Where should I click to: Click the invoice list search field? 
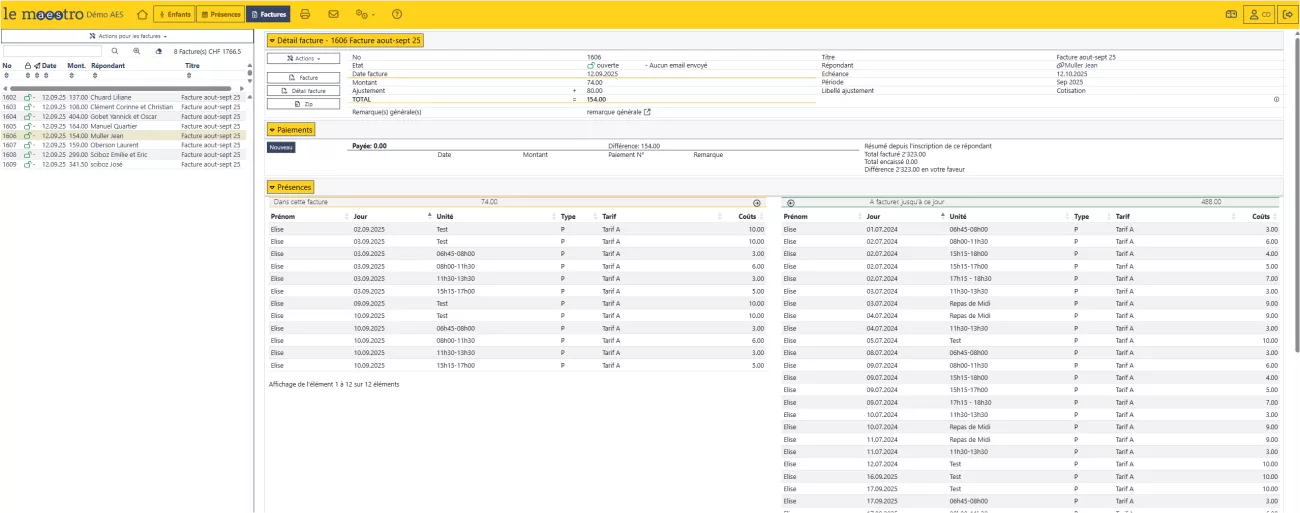point(52,51)
